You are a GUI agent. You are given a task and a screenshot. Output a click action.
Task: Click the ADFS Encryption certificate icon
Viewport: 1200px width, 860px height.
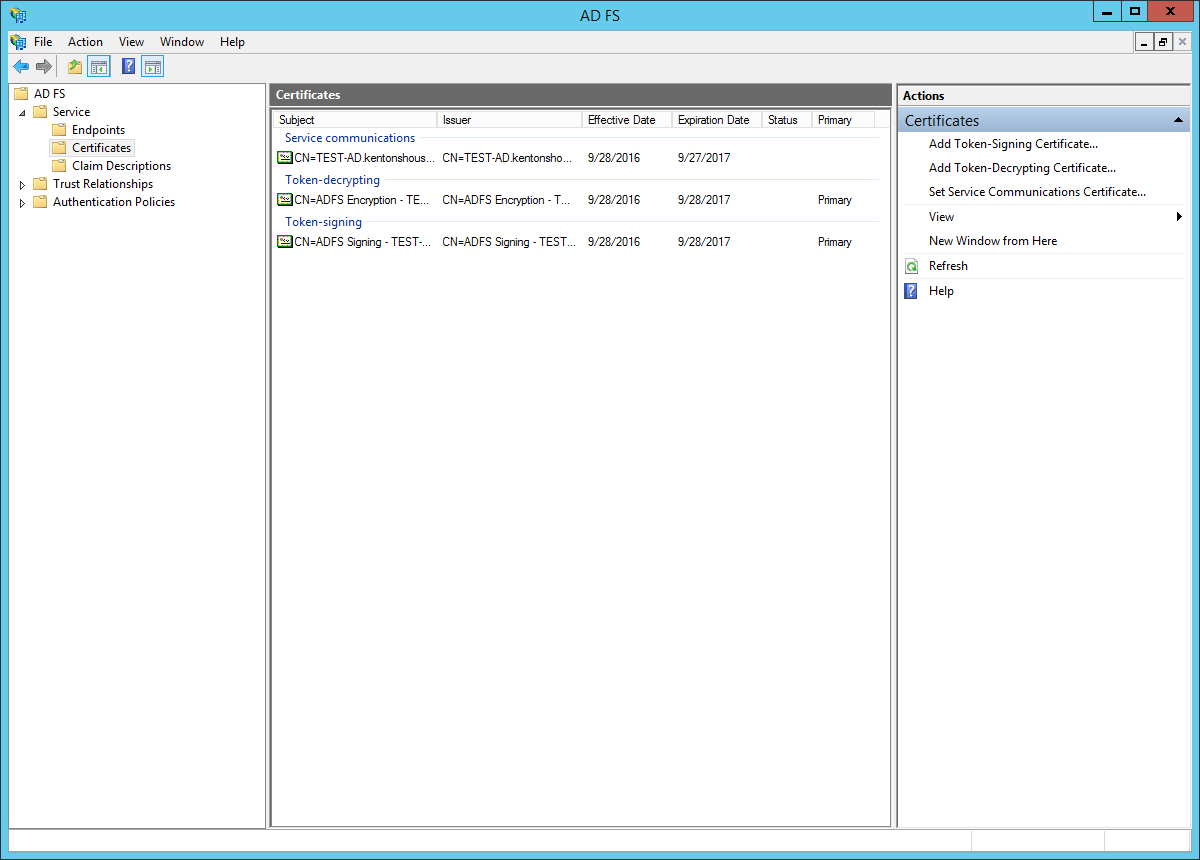click(285, 200)
